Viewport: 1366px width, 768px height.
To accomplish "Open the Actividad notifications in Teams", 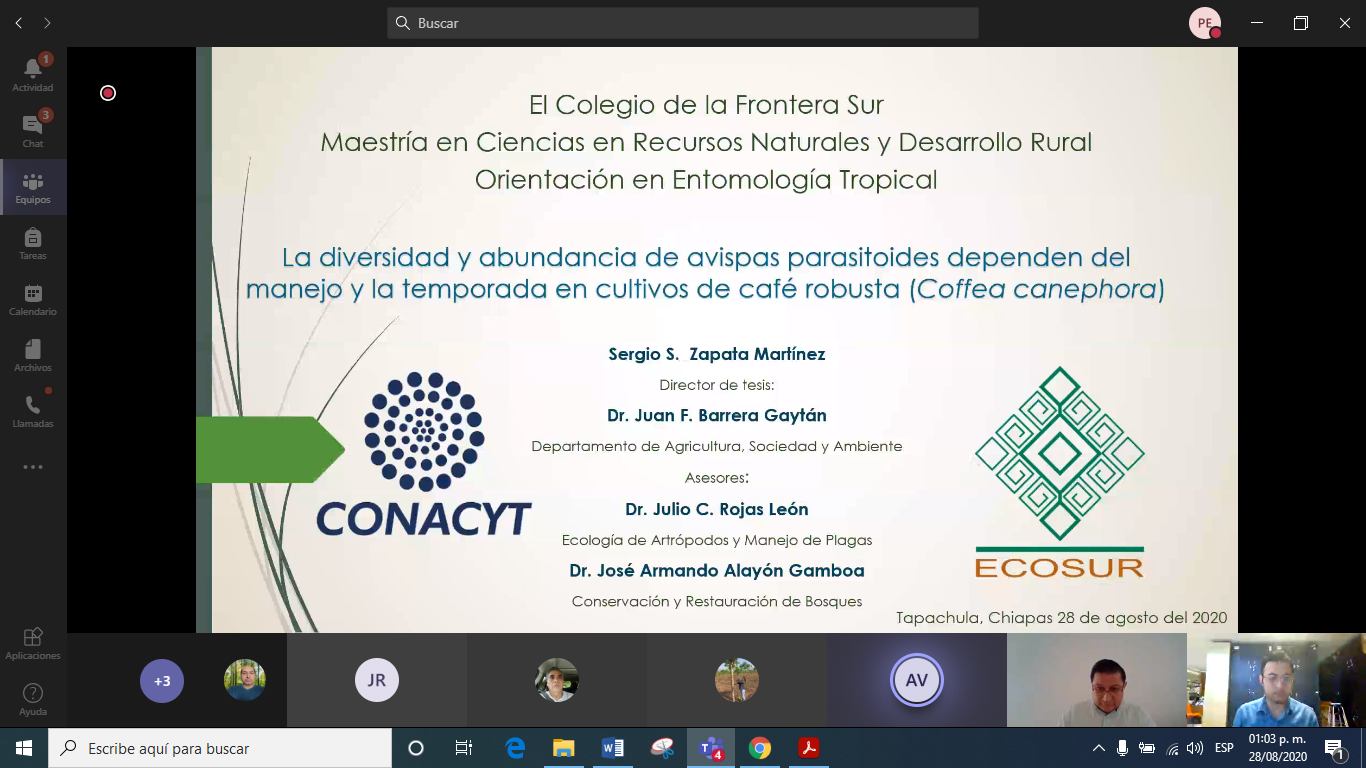I will [x=33, y=74].
